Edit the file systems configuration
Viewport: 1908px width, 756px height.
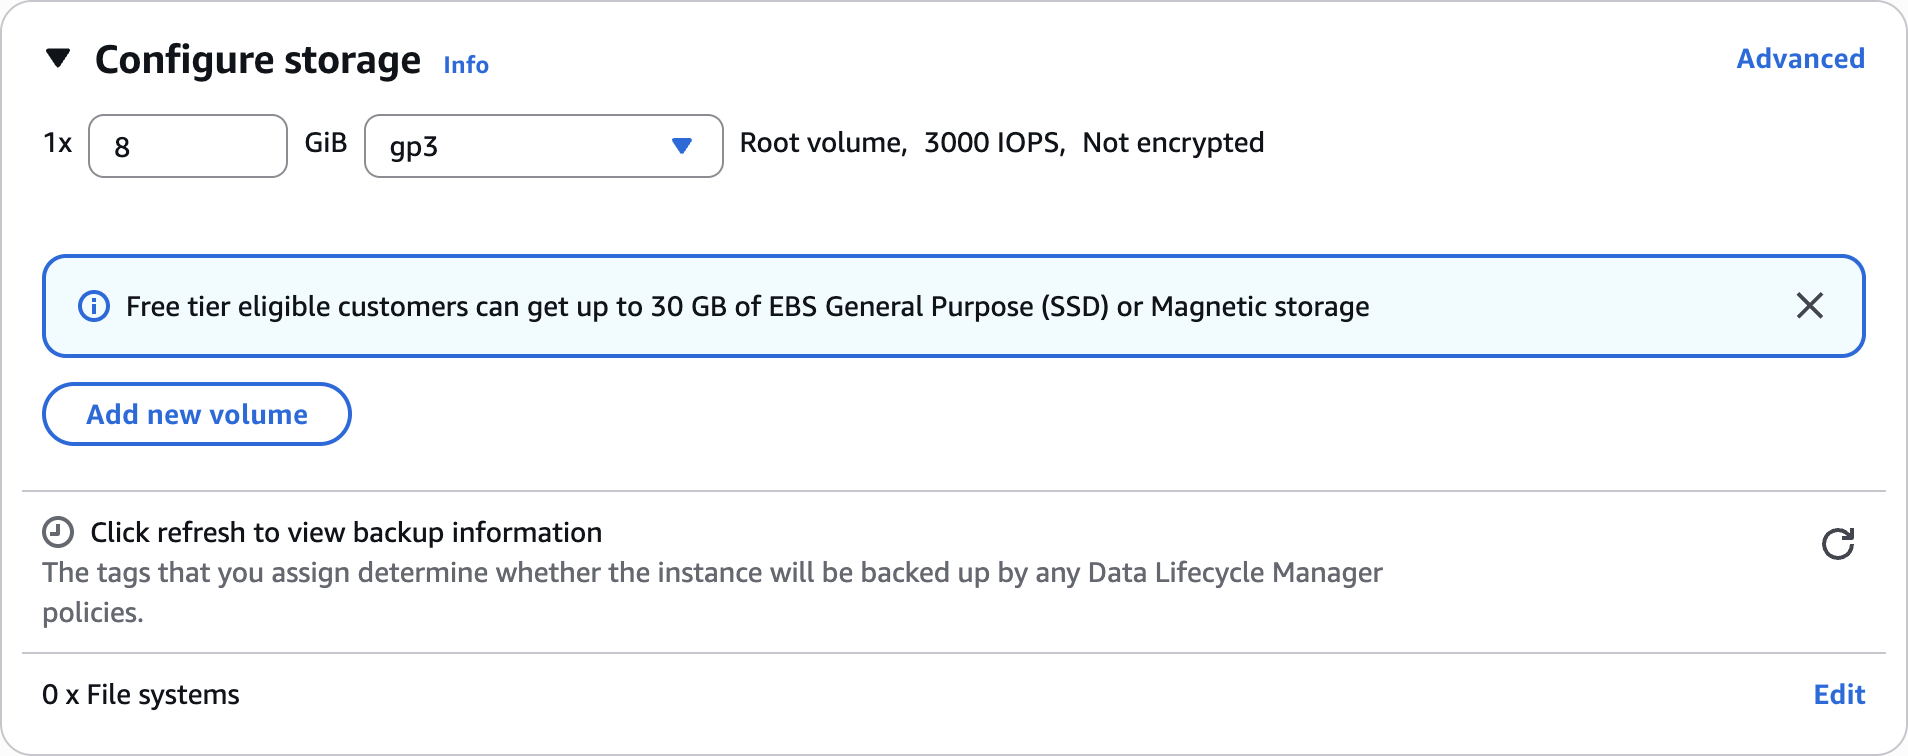click(x=1839, y=695)
